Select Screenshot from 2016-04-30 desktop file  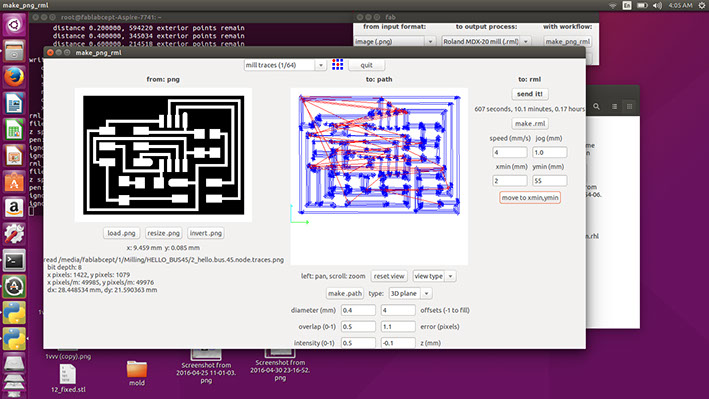coord(280,365)
